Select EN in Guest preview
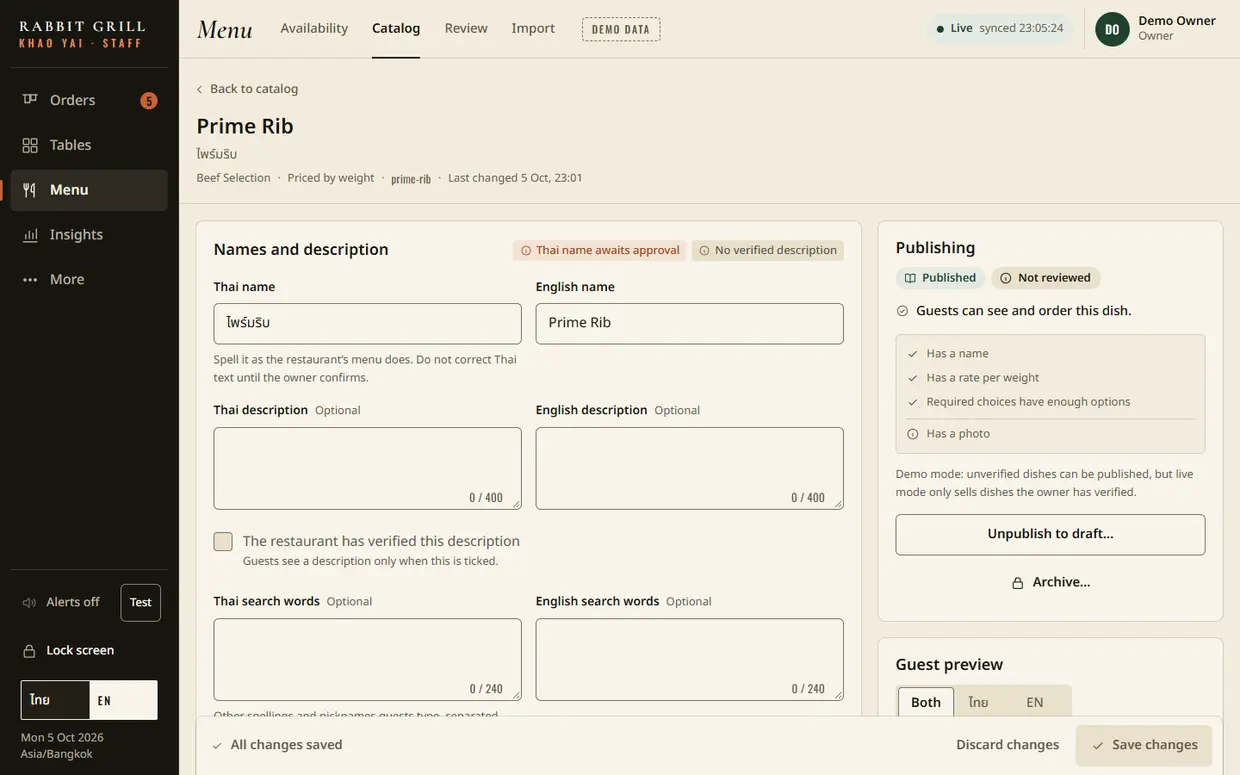 1035,702
